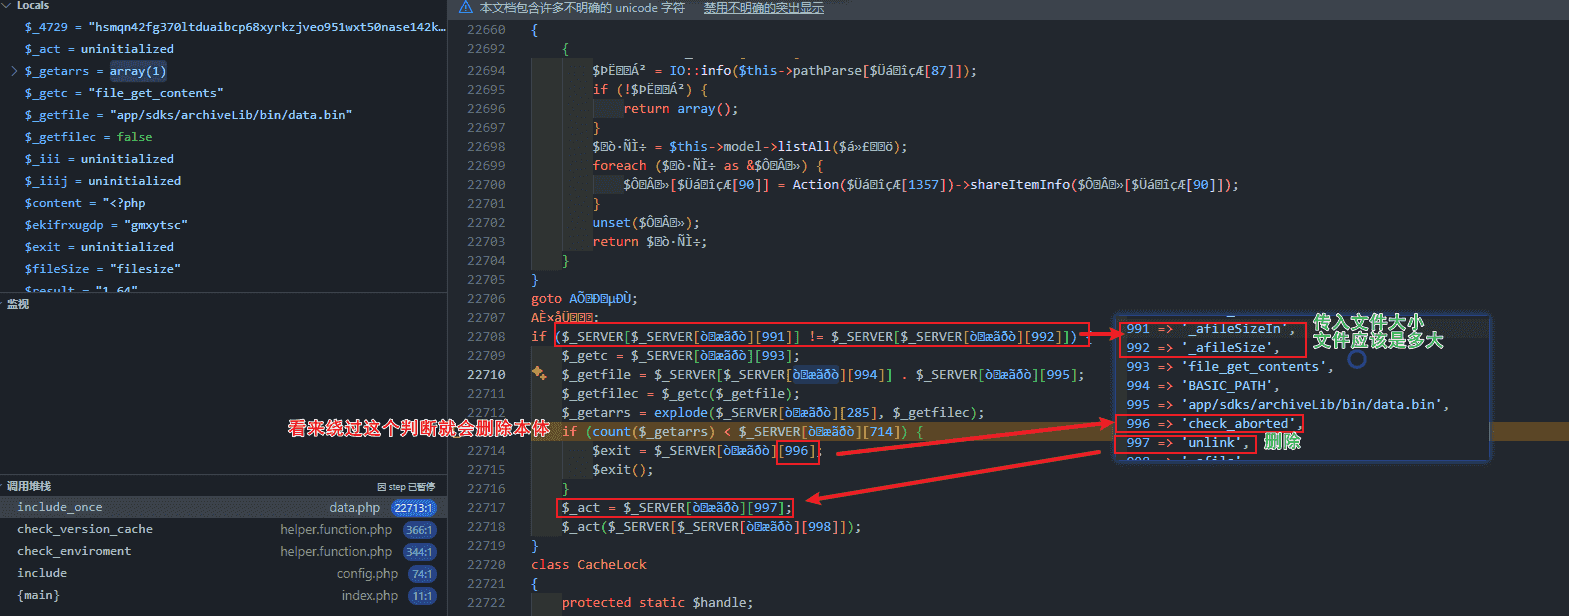Viewport: 1569px width, 616px height.
Task: Open the {main} stack frame
Action: (x=38, y=596)
